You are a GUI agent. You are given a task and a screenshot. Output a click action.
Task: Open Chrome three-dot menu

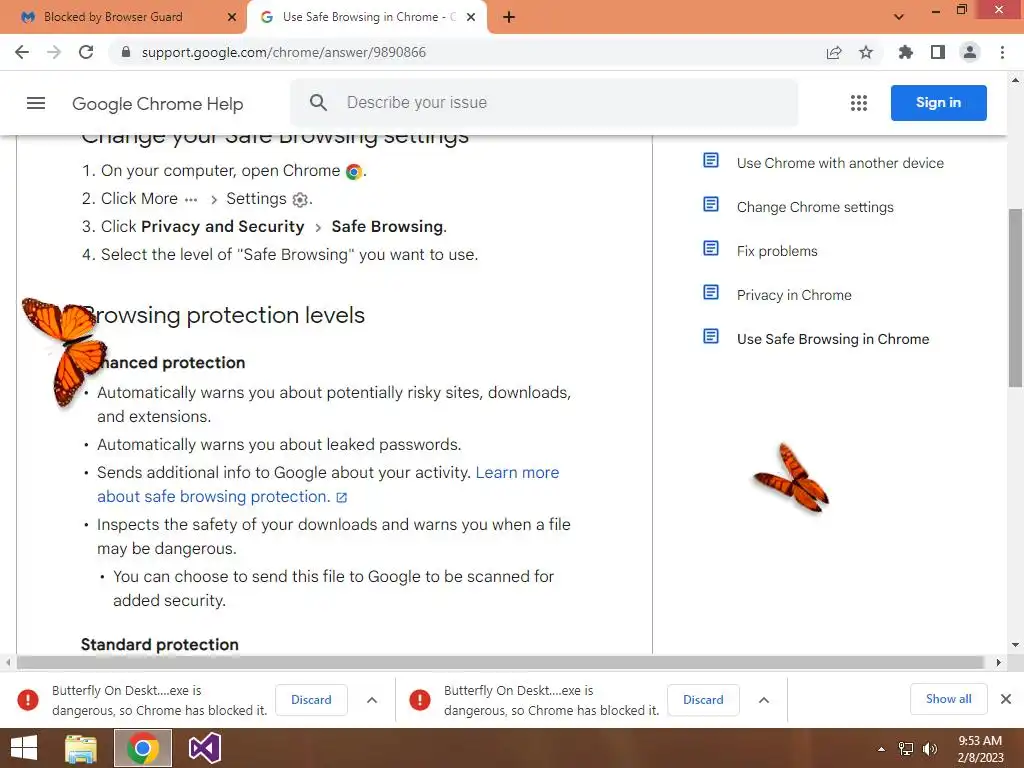pos(1002,52)
